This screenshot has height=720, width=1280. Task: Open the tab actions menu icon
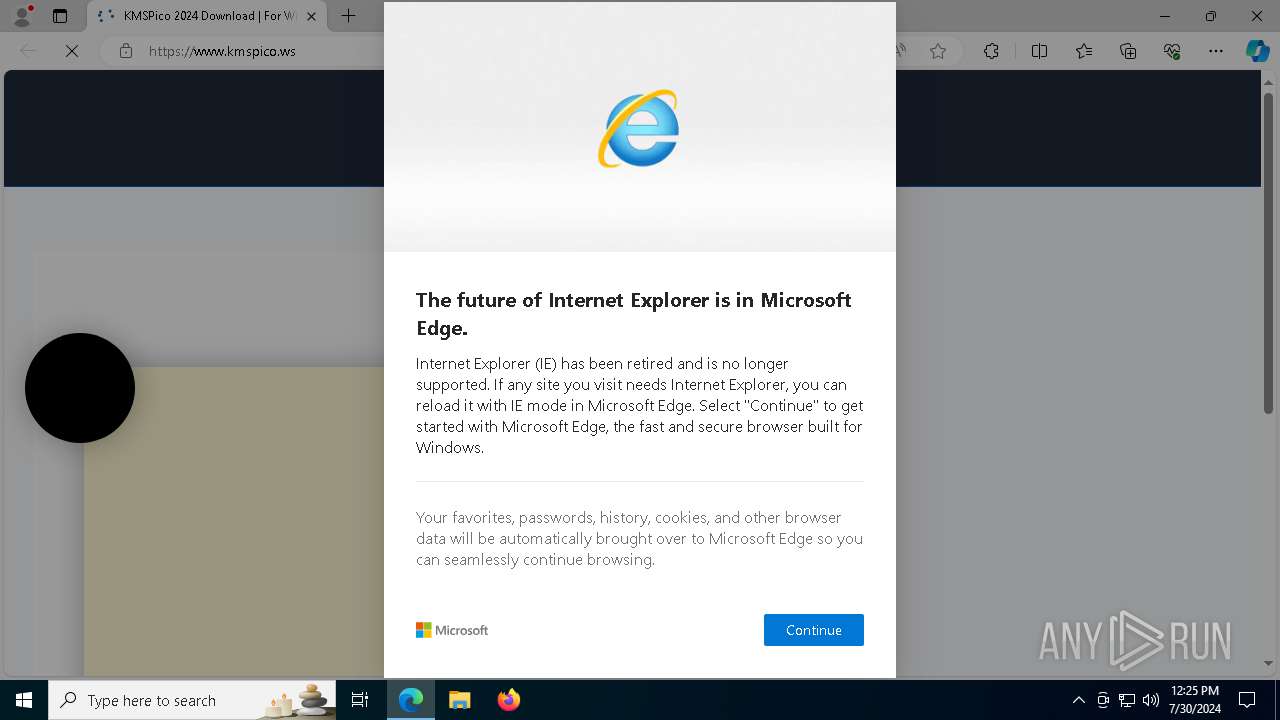(x=60, y=16)
